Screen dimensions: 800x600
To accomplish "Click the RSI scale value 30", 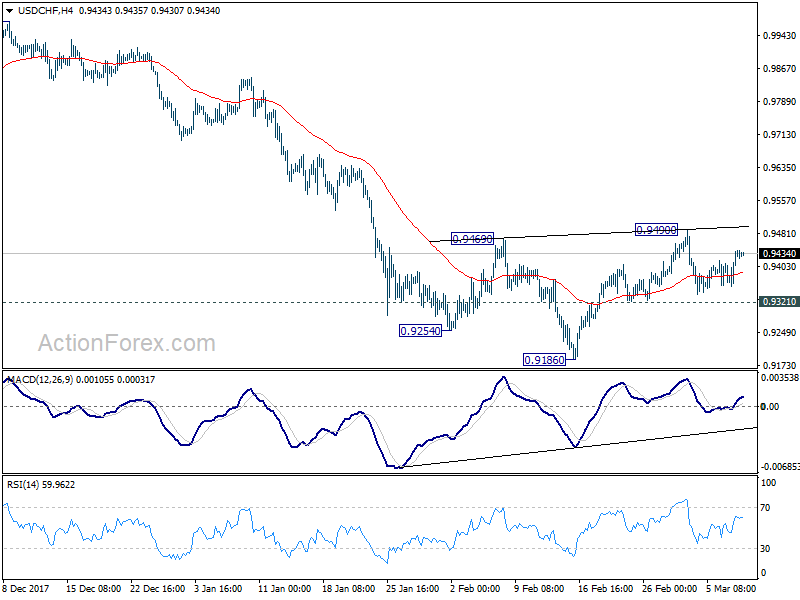I will click(765, 548).
